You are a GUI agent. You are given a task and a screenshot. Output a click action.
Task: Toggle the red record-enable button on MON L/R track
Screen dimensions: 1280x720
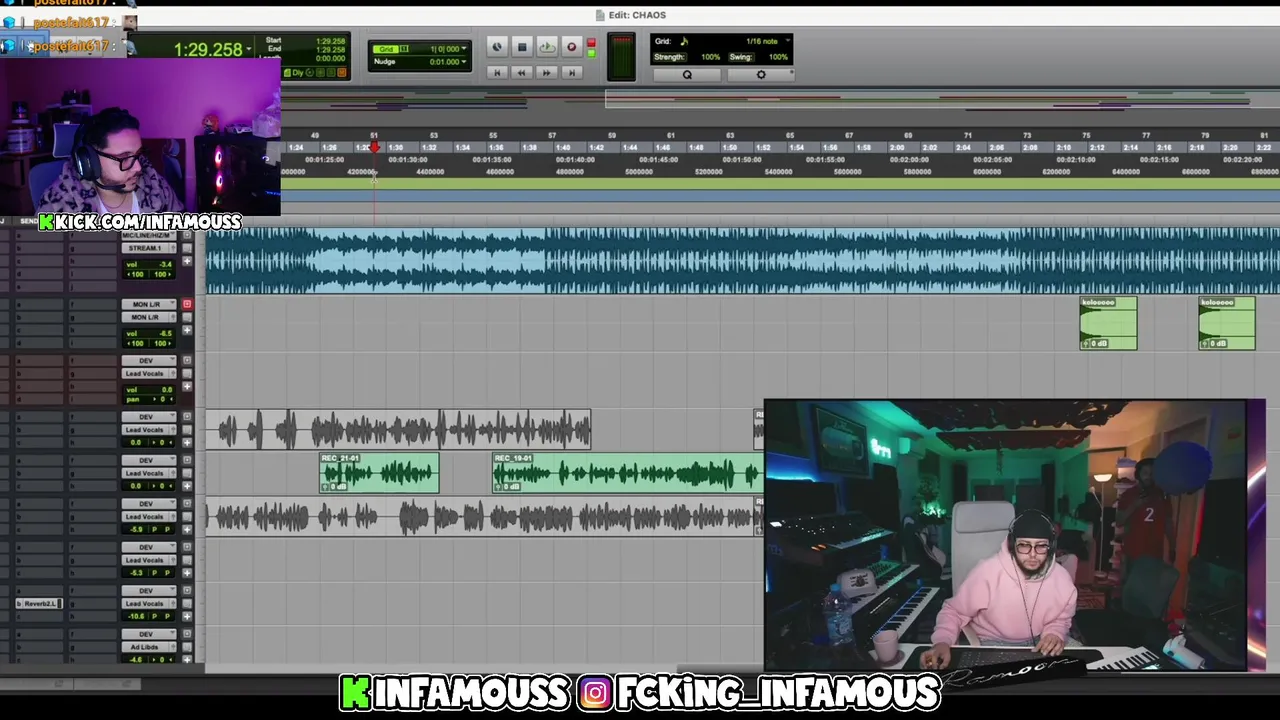(187, 304)
